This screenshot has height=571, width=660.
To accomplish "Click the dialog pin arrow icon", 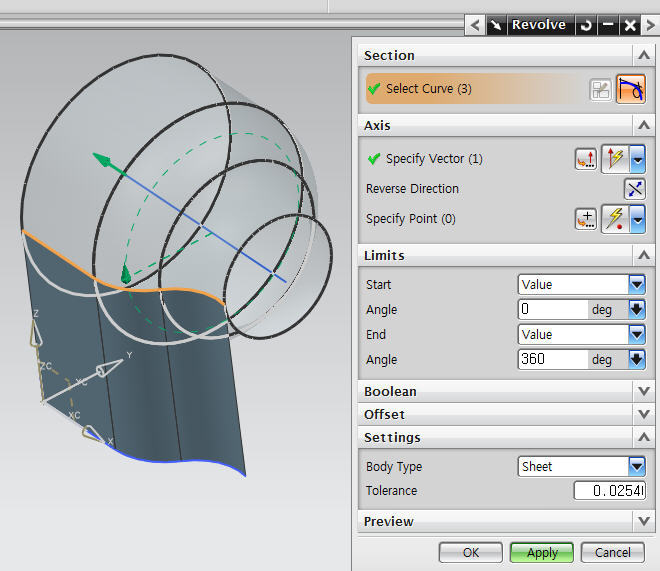I will (x=495, y=25).
